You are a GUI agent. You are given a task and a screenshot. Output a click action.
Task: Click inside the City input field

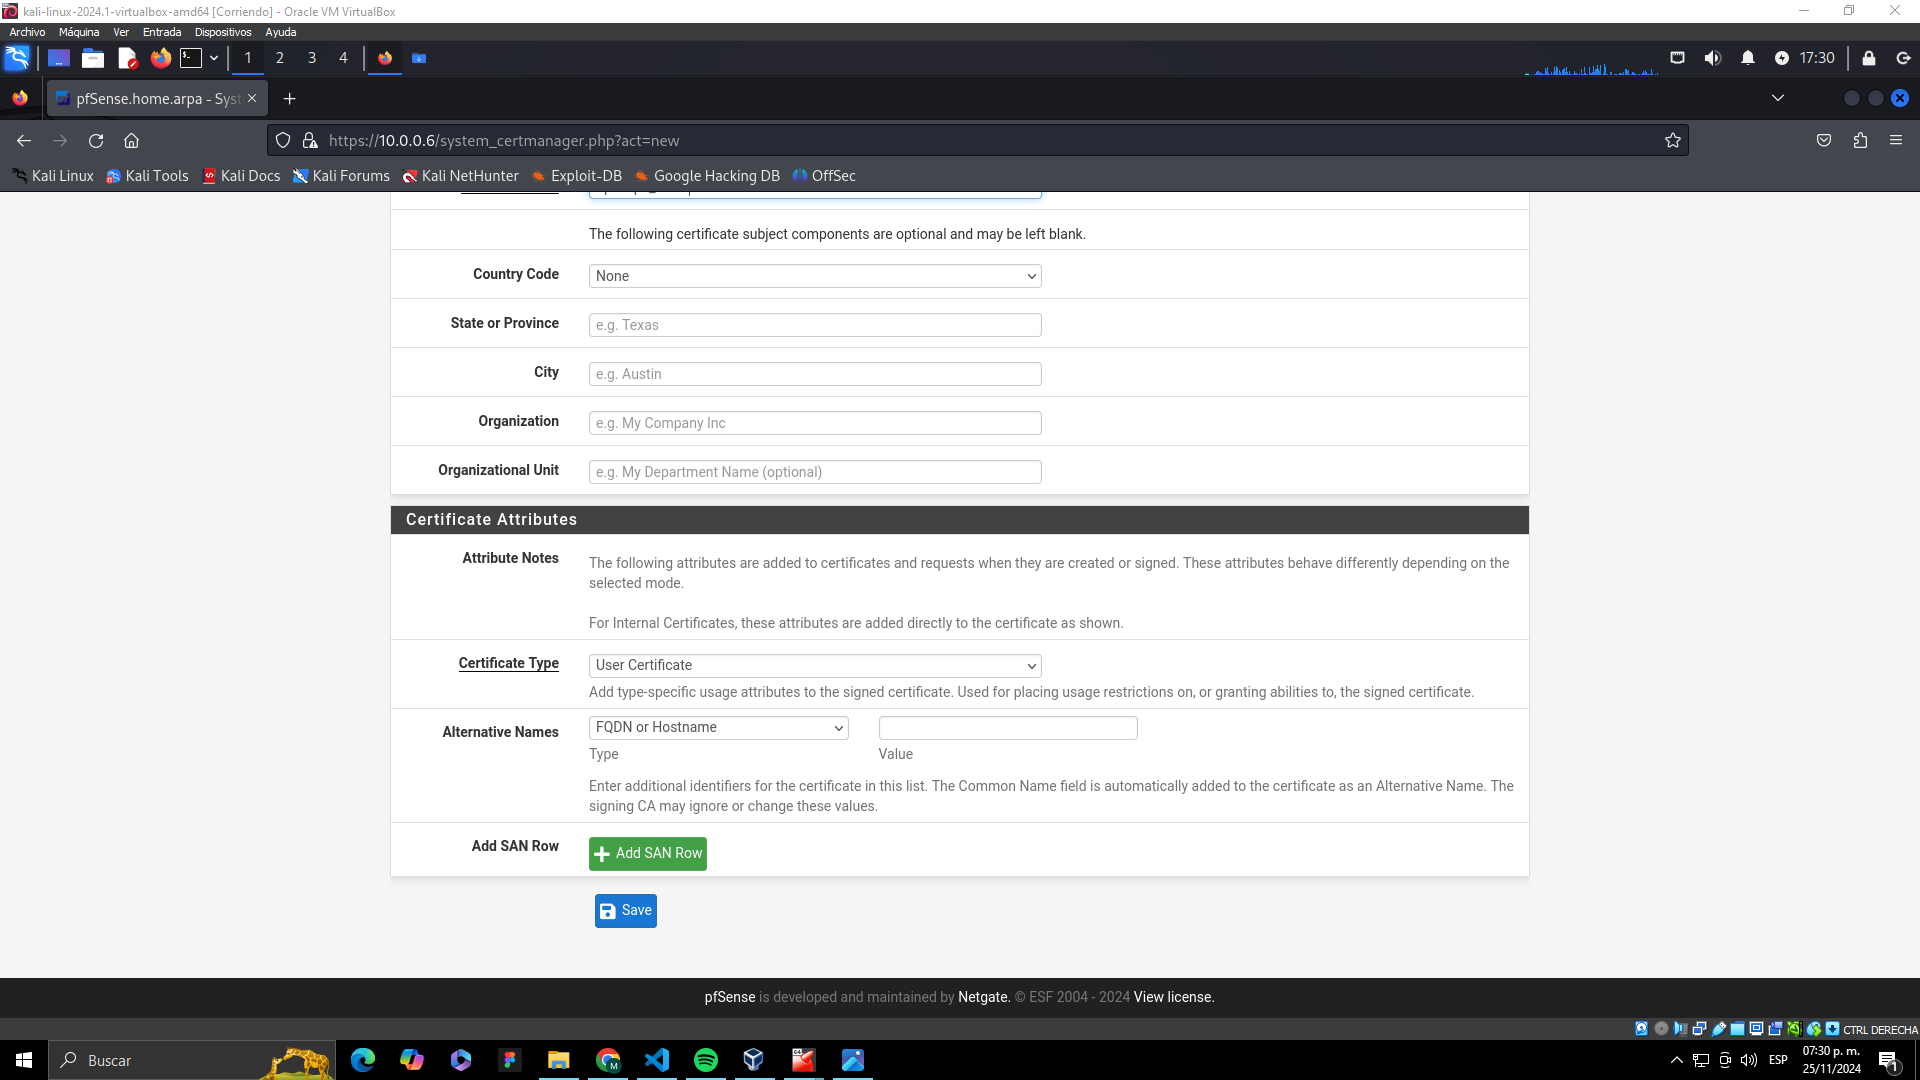[814, 373]
